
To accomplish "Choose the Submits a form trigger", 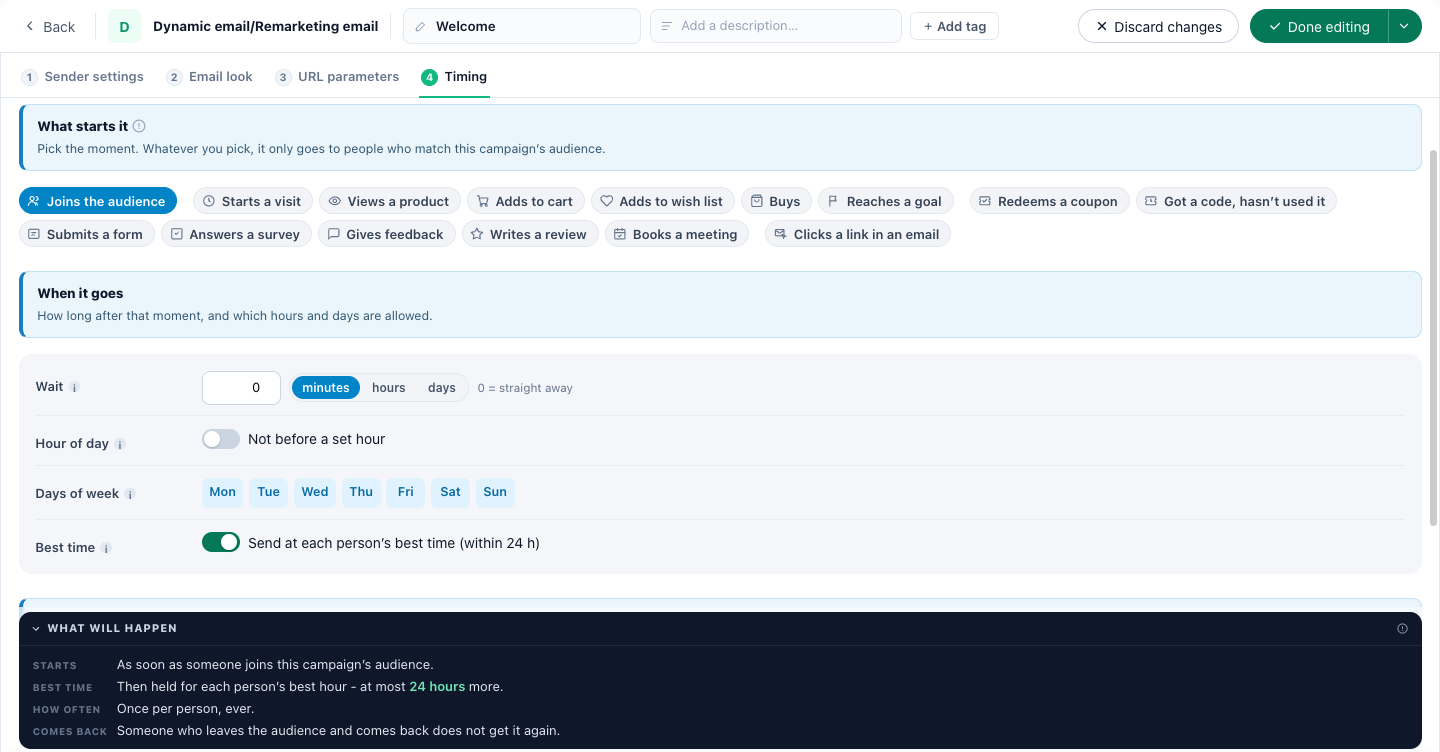I will click(87, 234).
